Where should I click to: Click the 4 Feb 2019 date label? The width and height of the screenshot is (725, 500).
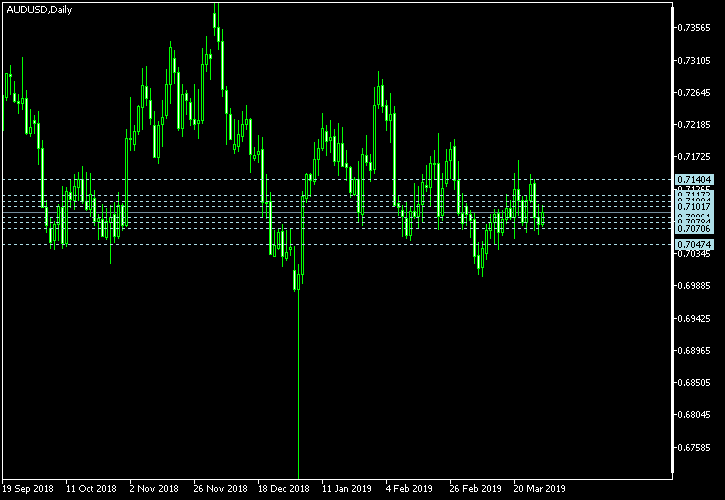pos(409,489)
